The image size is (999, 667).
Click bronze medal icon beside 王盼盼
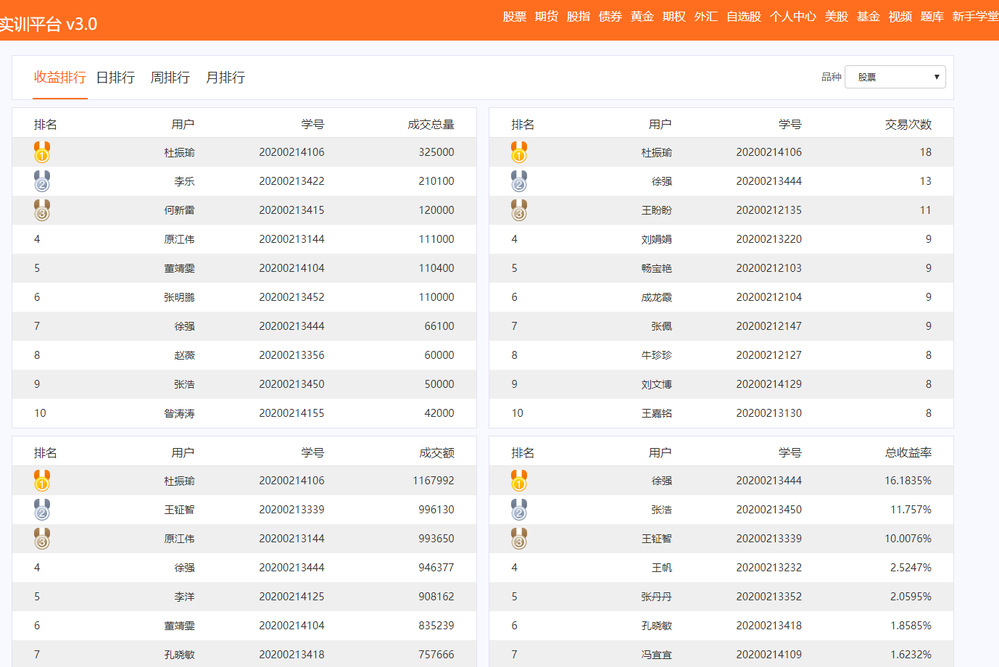tap(519, 210)
